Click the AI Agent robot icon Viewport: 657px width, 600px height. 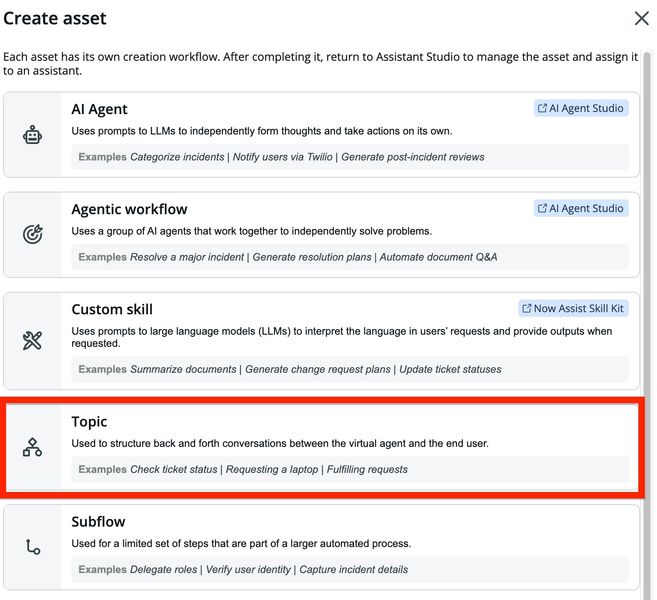(x=33, y=136)
